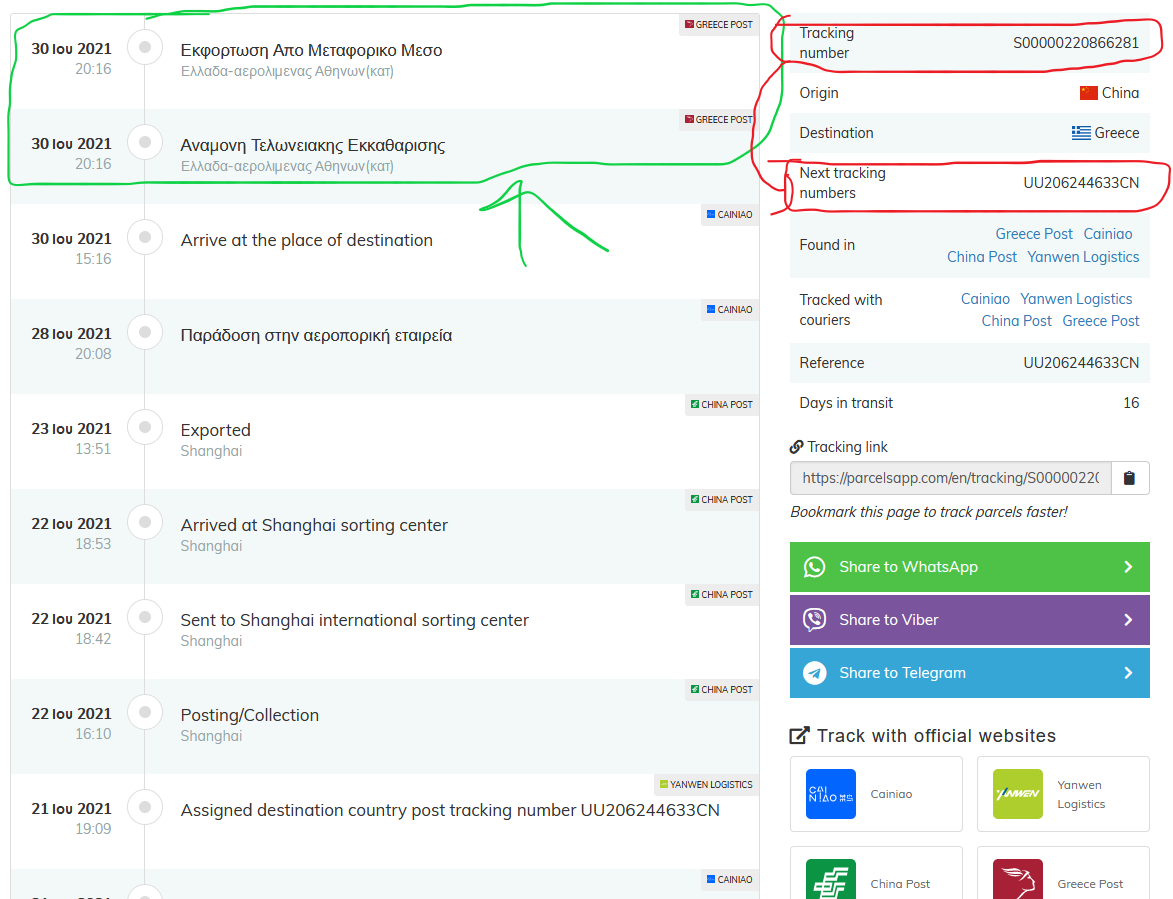This screenshot has height=899, width=1173.
Task: Click the Bookmark this page hint text
Action: click(928, 512)
